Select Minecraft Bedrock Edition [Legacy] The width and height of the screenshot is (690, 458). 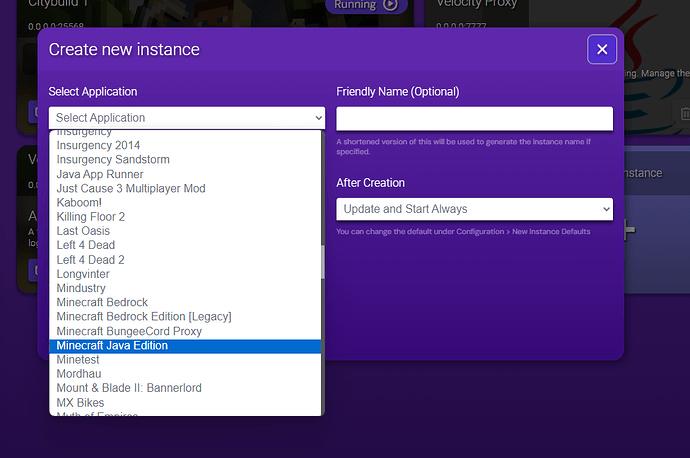pyautogui.click(x=185, y=317)
